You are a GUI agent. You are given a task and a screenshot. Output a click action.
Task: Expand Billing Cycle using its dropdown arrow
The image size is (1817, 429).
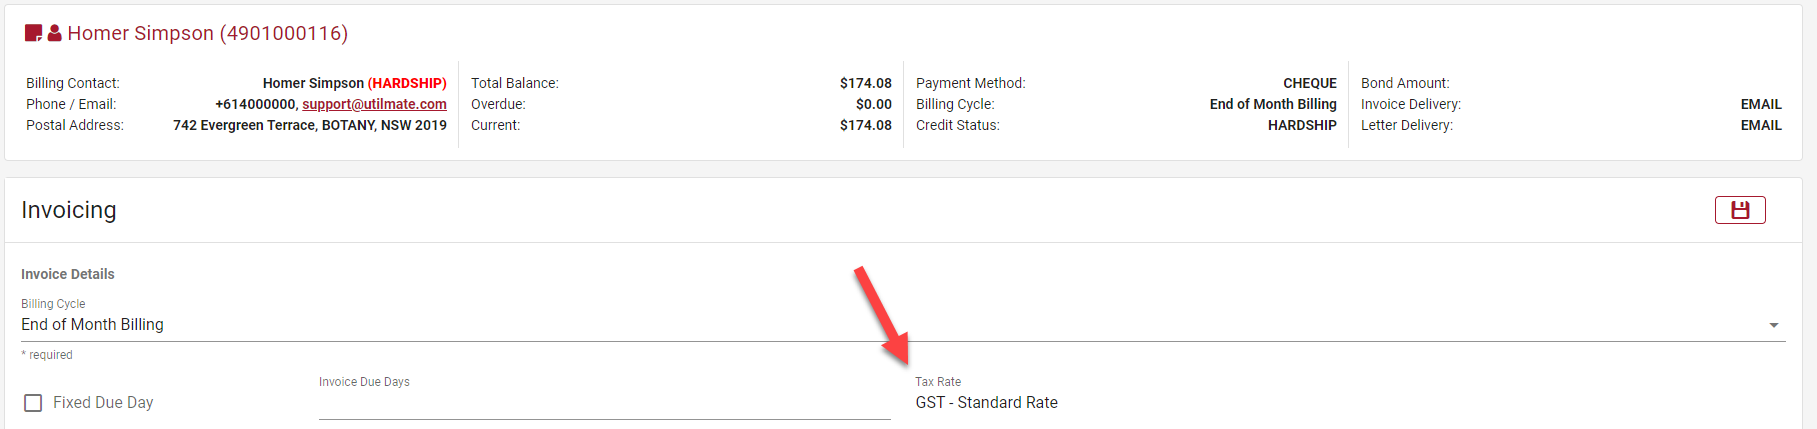(1773, 325)
